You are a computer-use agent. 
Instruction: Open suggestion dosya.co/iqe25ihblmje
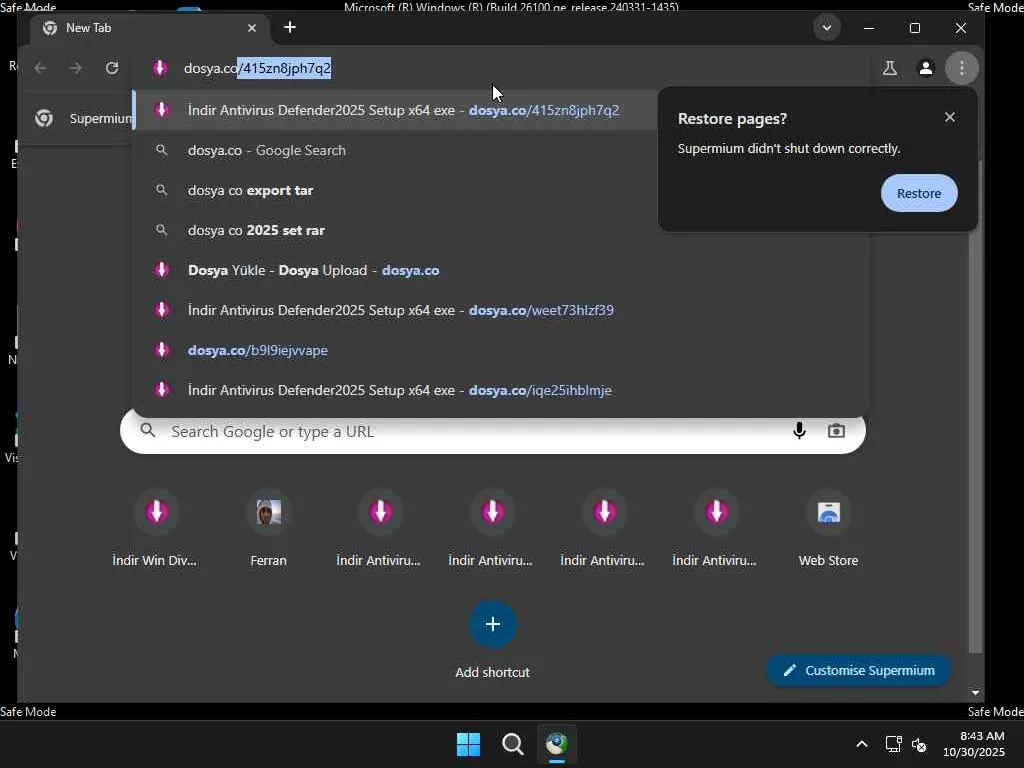(x=500, y=390)
